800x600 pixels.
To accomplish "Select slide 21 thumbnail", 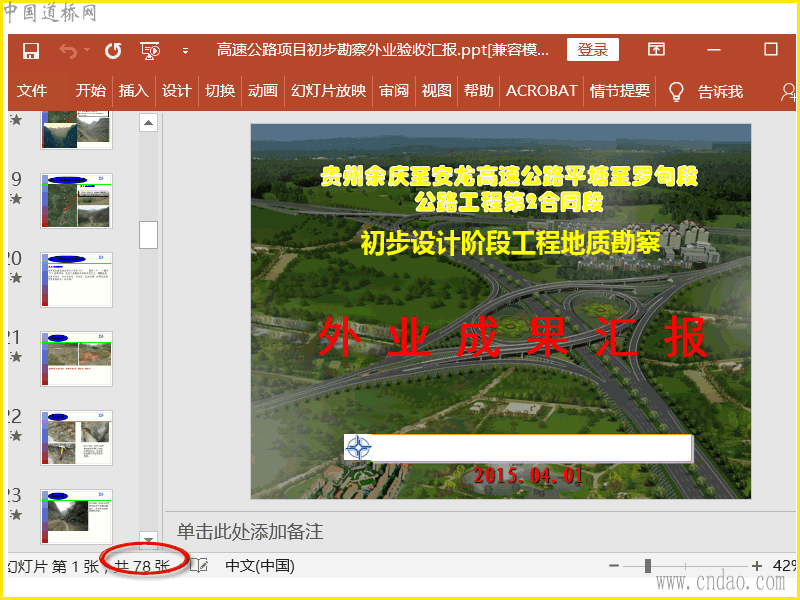I will (x=77, y=359).
